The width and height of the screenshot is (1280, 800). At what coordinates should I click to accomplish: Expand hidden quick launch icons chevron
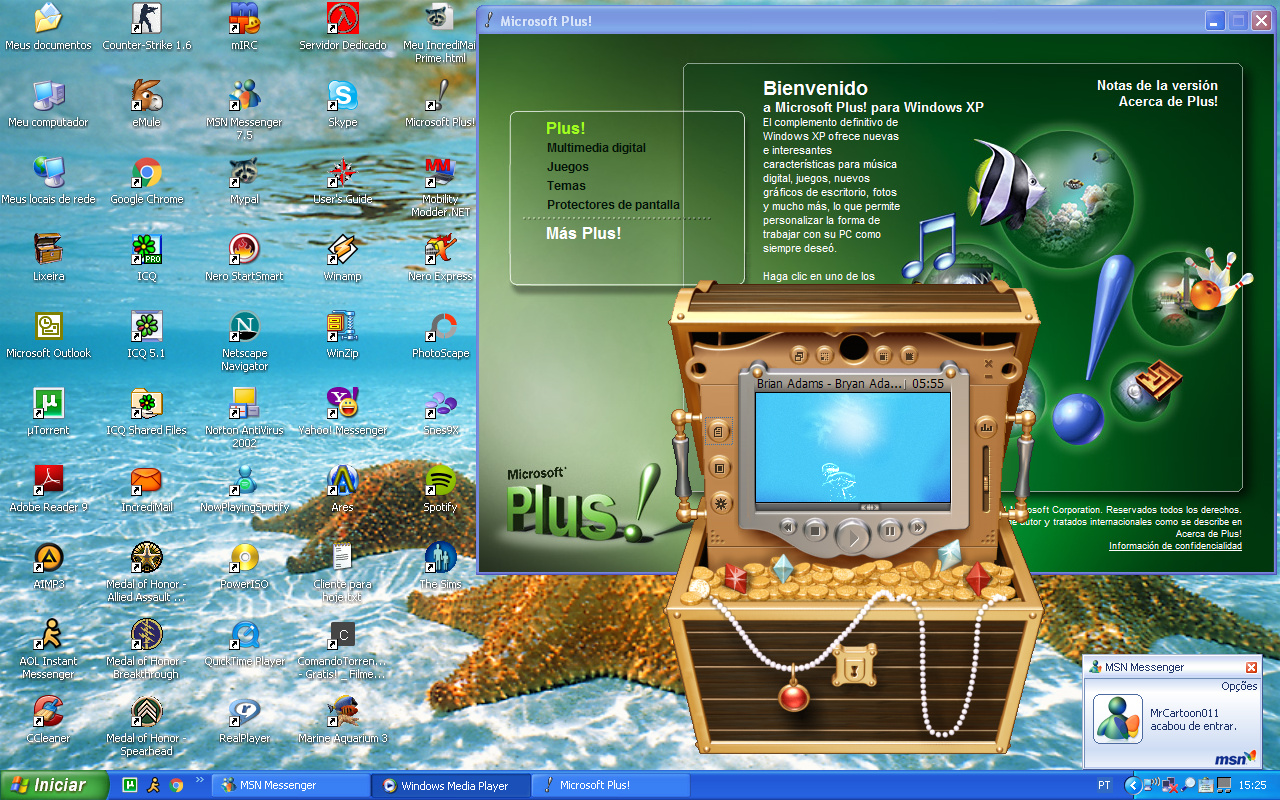point(199,780)
